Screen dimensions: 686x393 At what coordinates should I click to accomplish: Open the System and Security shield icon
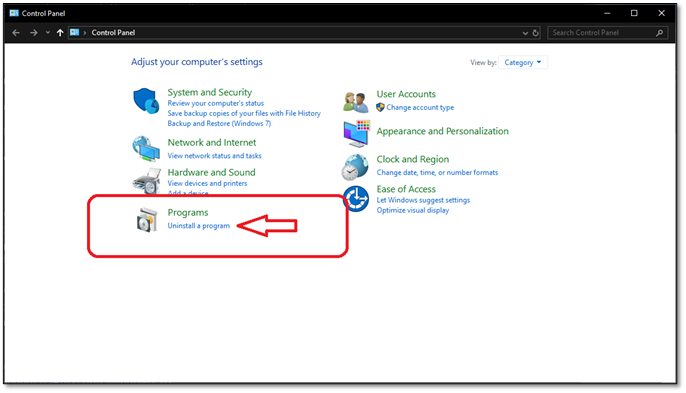point(146,101)
